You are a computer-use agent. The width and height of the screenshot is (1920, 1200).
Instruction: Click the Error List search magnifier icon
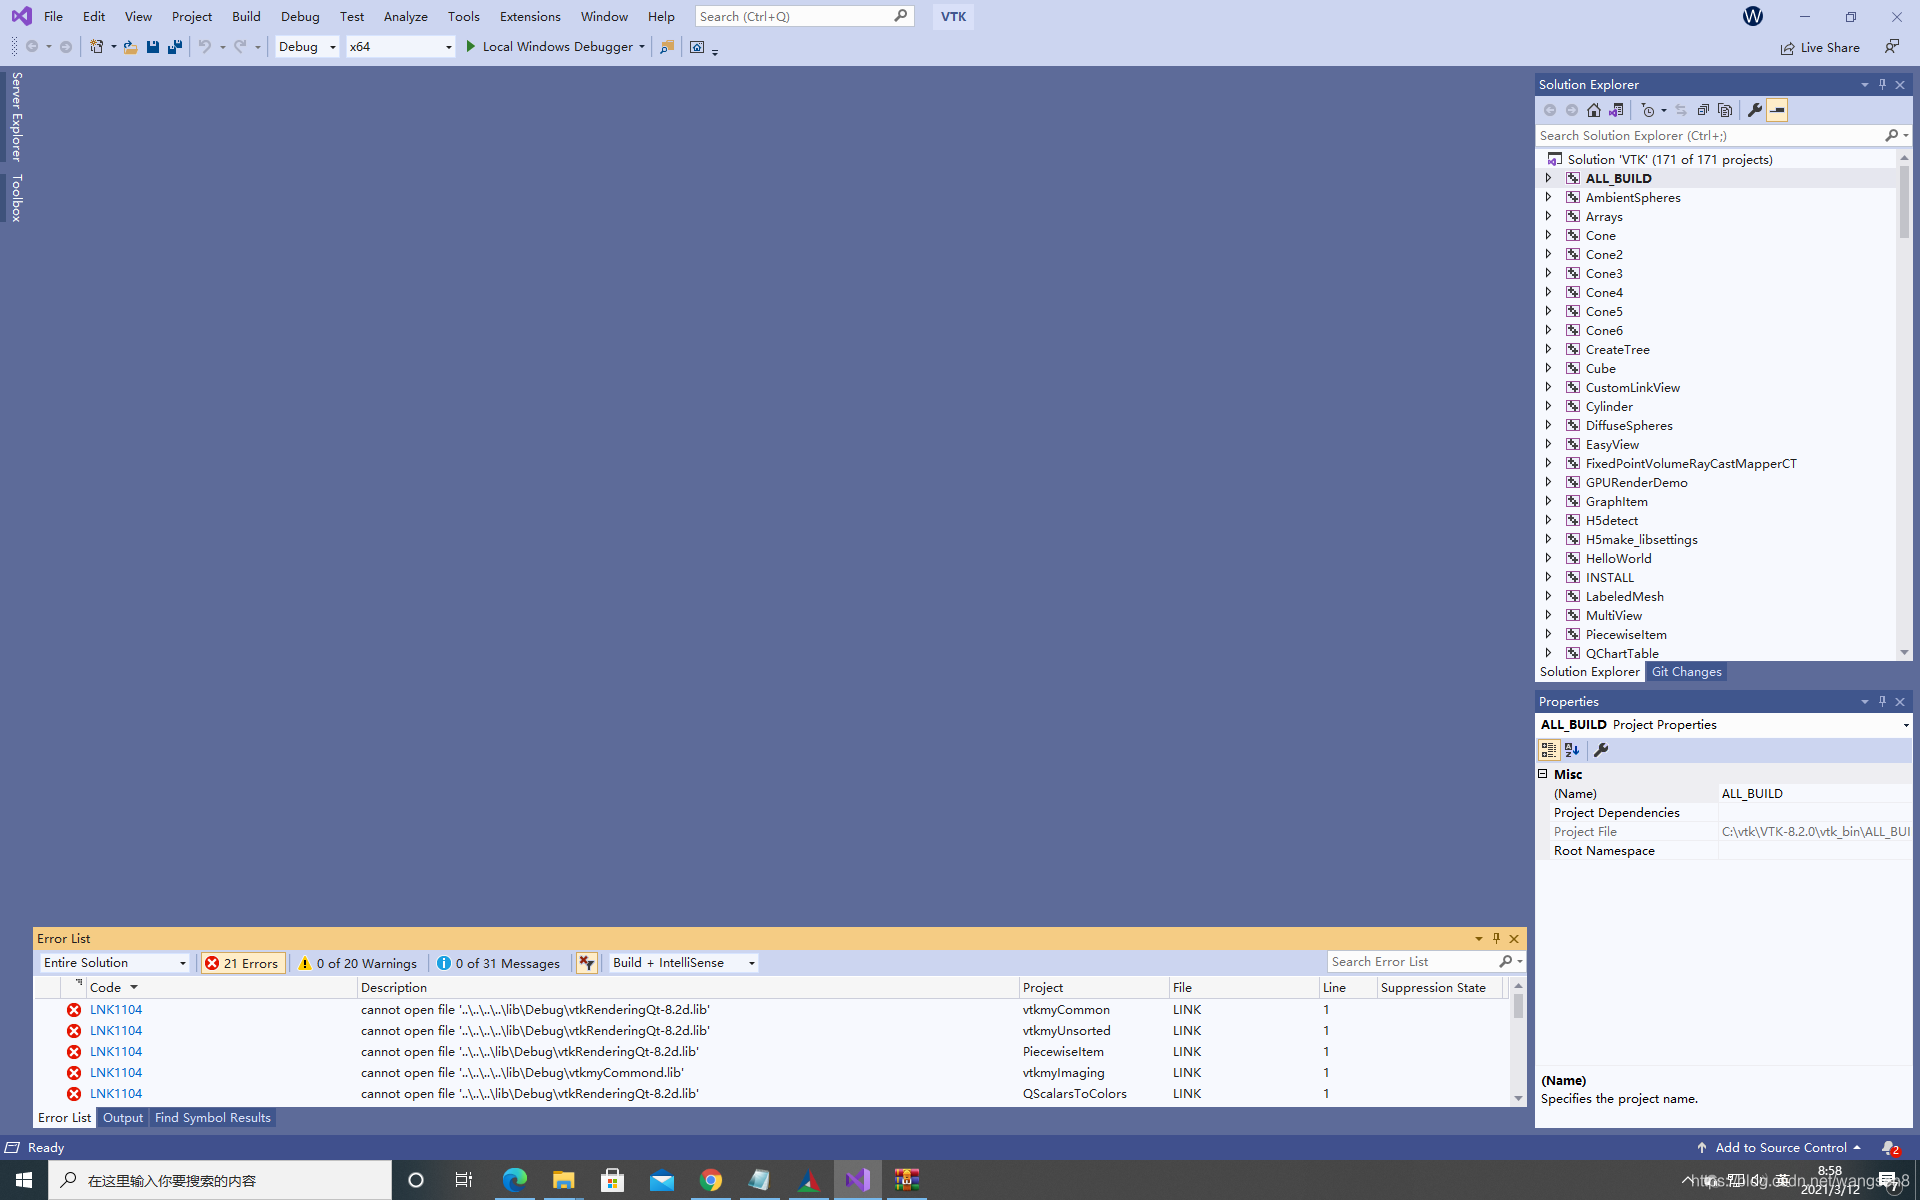pos(1506,961)
